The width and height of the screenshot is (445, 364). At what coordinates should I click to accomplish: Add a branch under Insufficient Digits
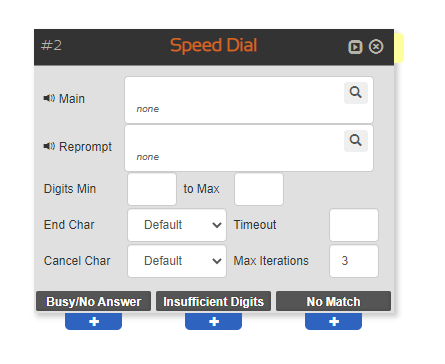[214, 321]
